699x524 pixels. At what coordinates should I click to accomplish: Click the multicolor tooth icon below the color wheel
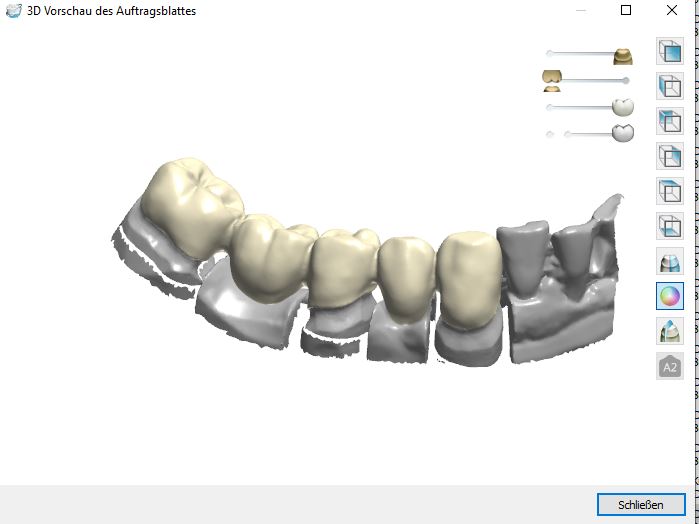[670, 331]
